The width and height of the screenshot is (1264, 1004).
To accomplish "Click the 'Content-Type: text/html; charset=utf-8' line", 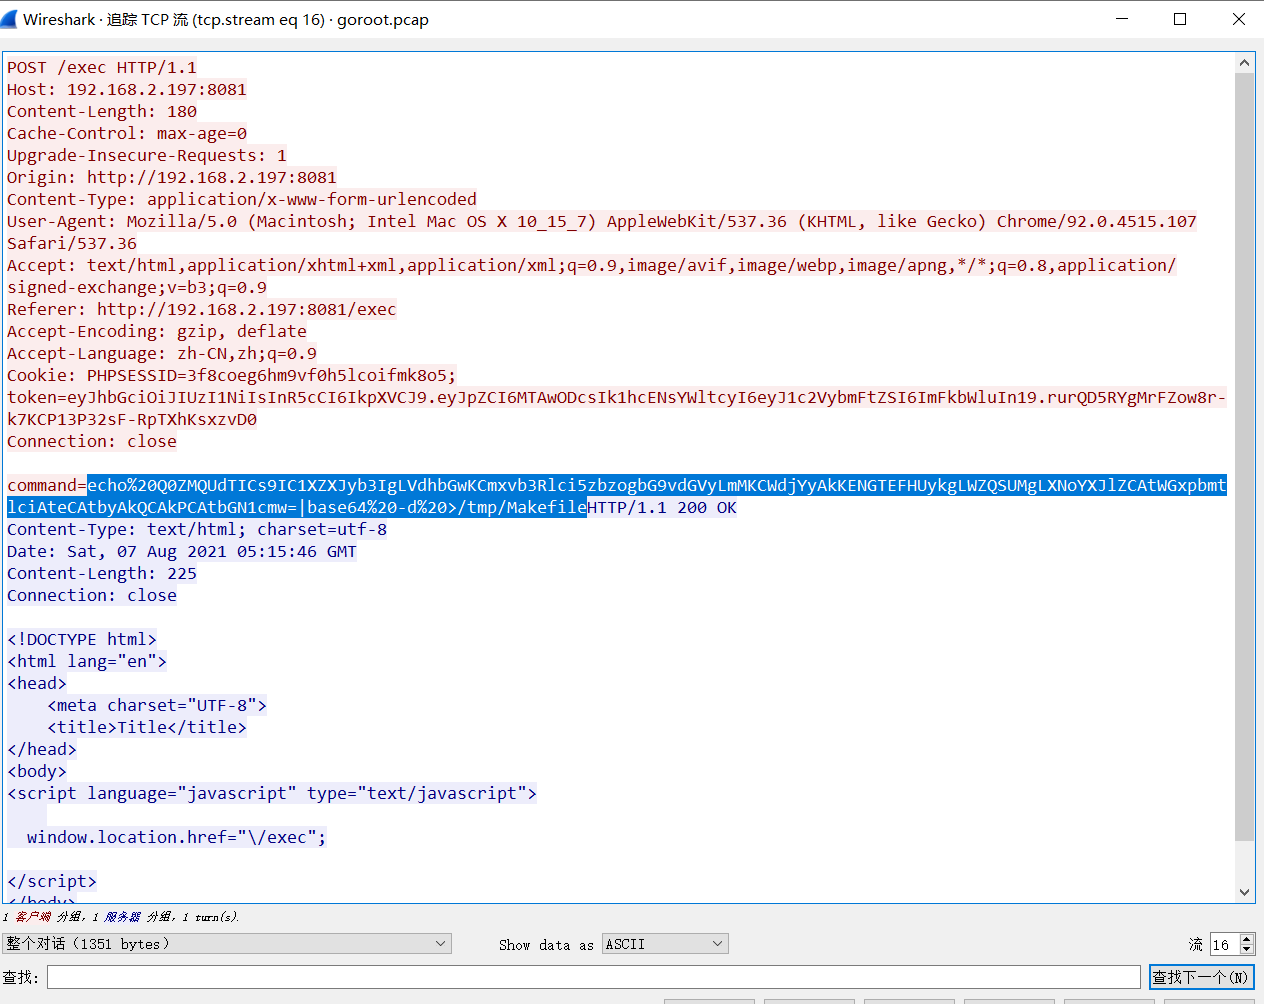I will click(197, 529).
